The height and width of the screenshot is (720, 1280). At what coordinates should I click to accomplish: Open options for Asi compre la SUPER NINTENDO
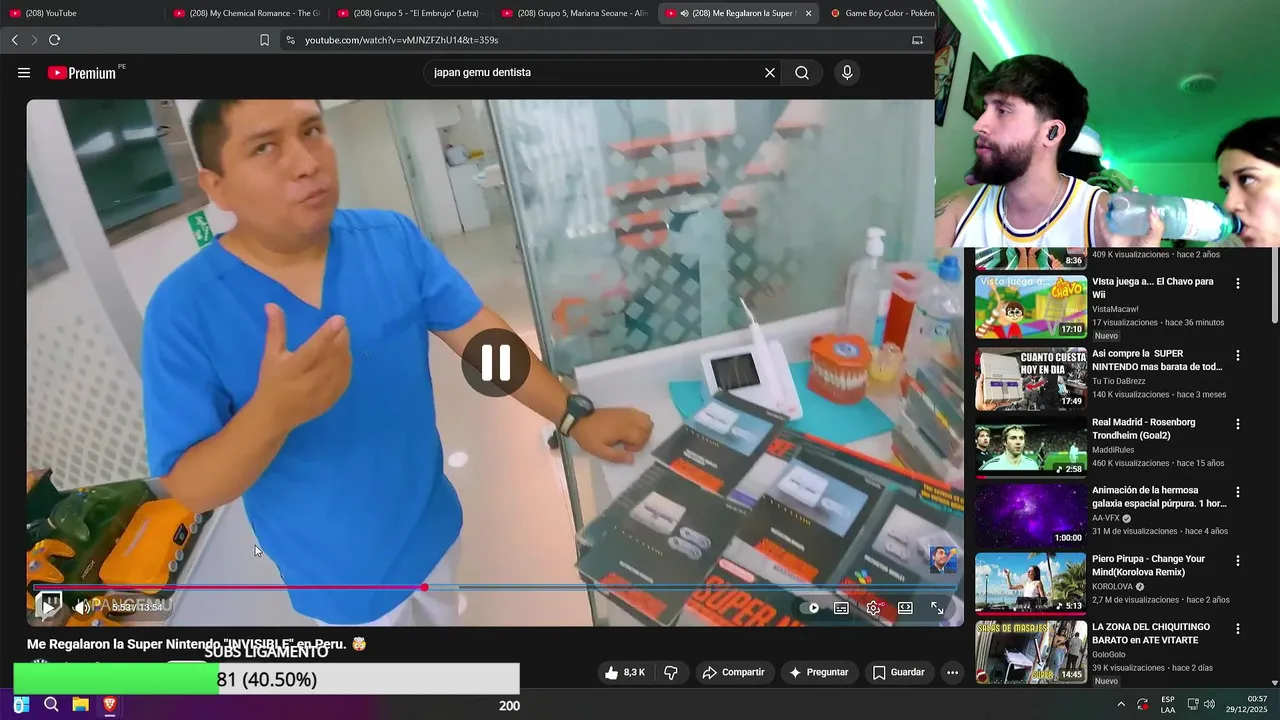[x=1238, y=356]
